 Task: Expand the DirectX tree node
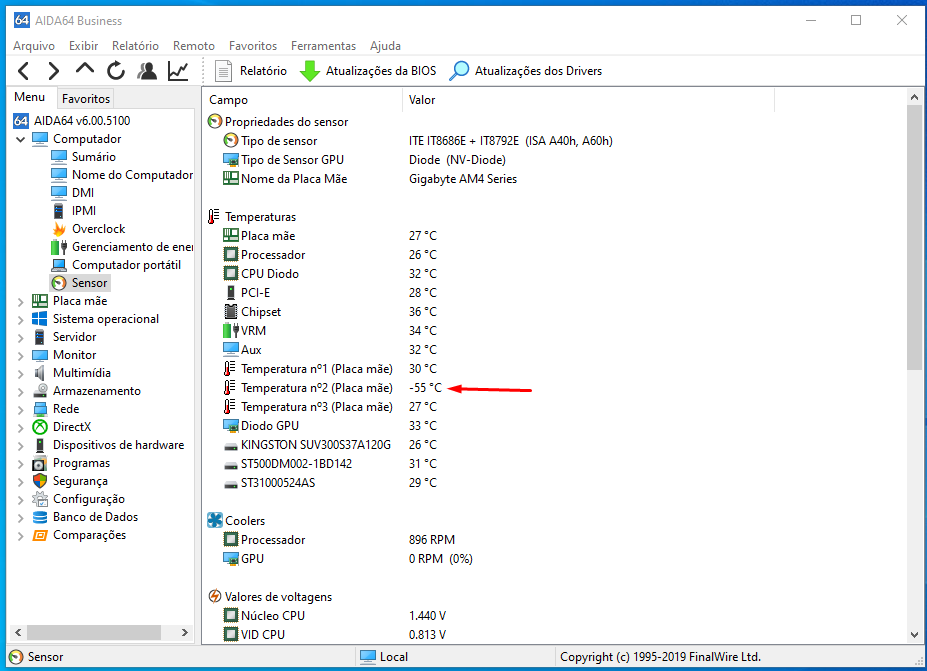click(x=21, y=428)
